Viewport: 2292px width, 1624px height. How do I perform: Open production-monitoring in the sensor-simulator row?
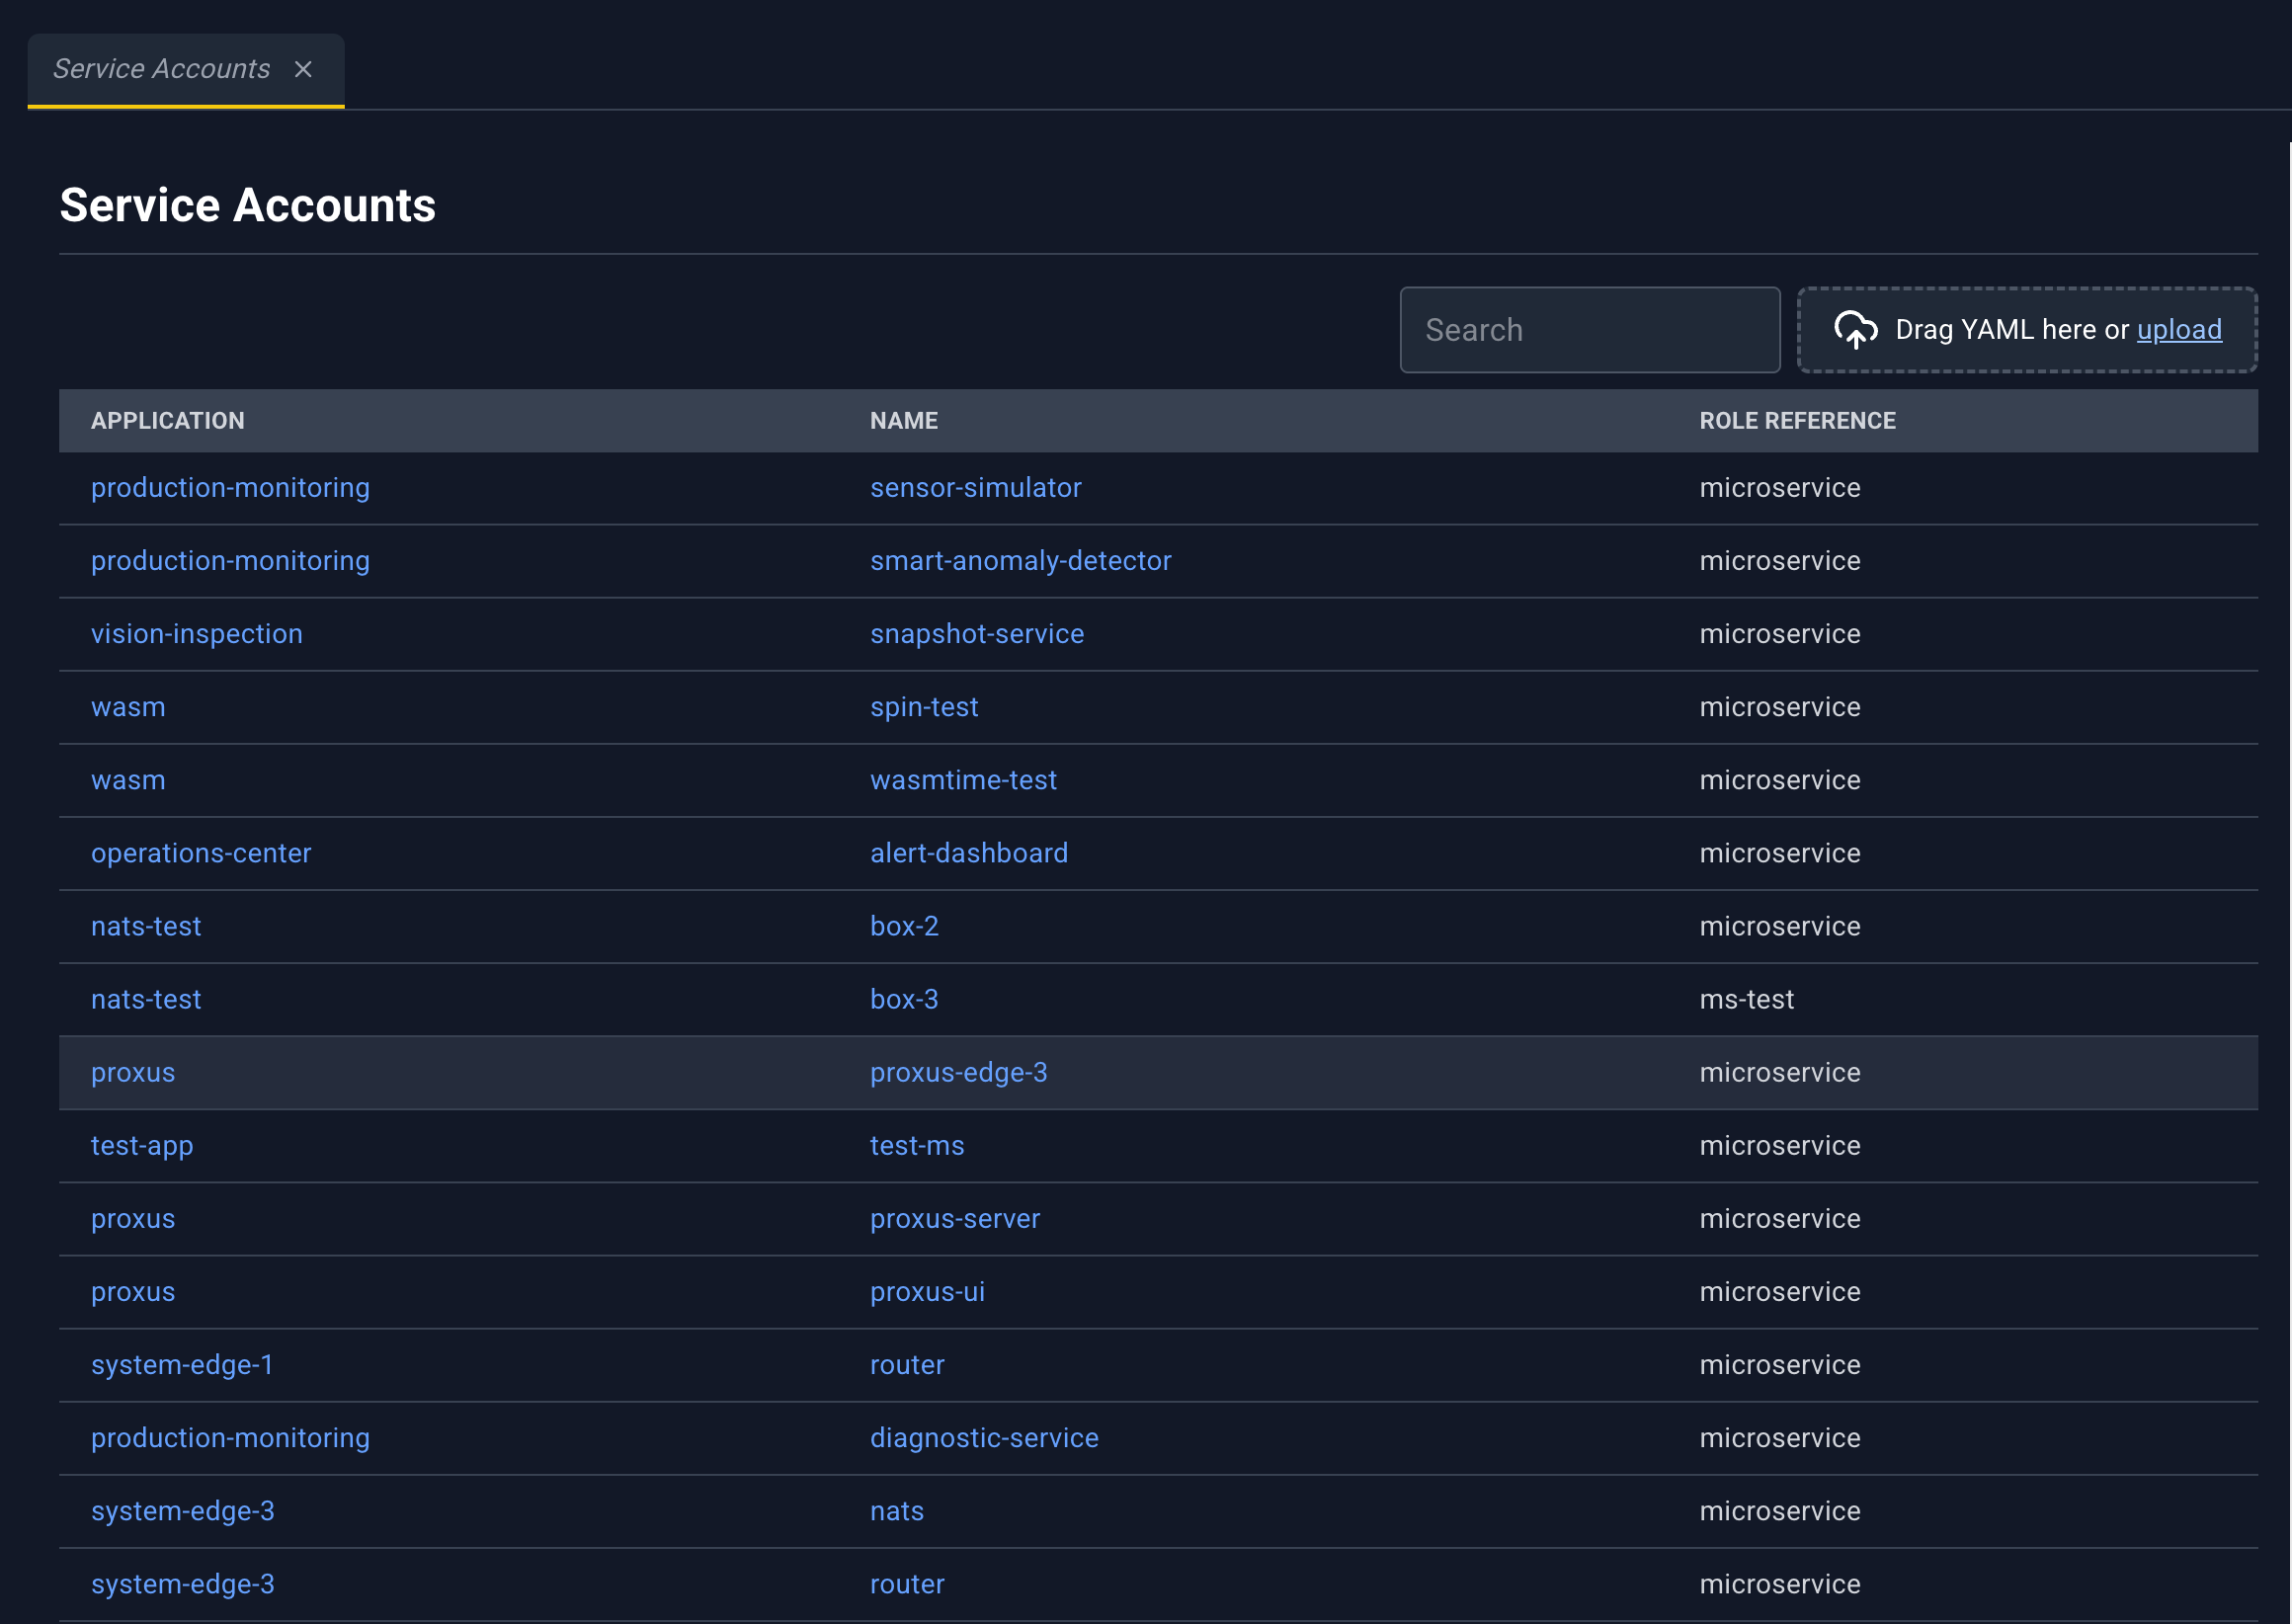[x=230, y=488]
